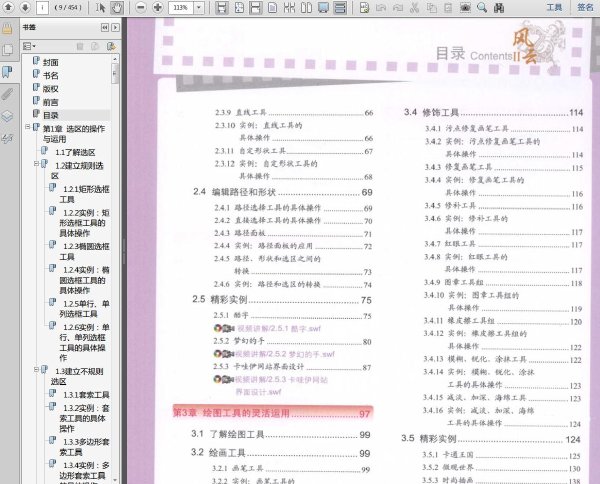600x484 pixels.
Task: Open the Layers panel icon
Action: (7, 116)
